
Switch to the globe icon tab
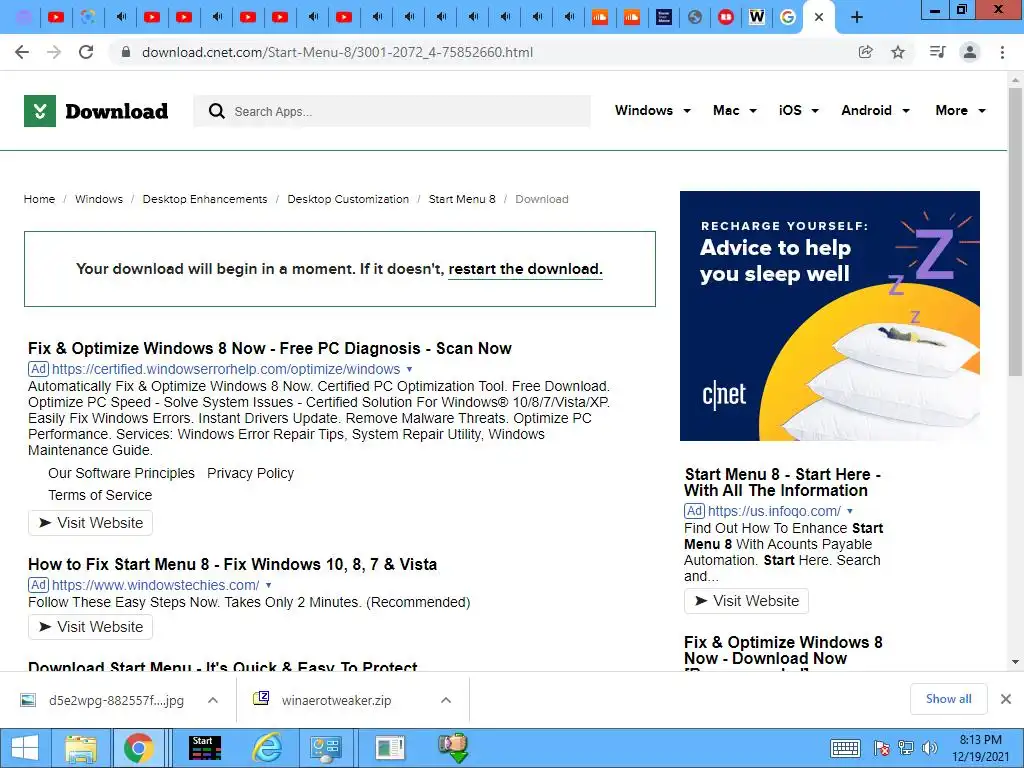pos(695,18)
